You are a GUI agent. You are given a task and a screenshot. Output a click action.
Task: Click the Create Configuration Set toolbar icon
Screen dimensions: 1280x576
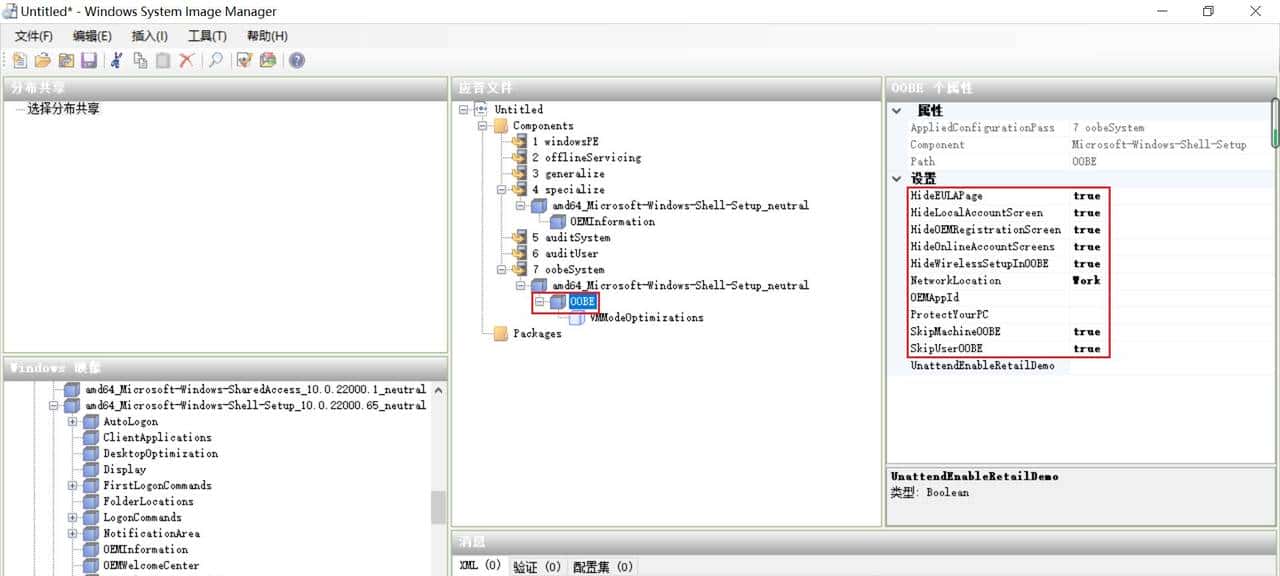click(x=268, y=60)
